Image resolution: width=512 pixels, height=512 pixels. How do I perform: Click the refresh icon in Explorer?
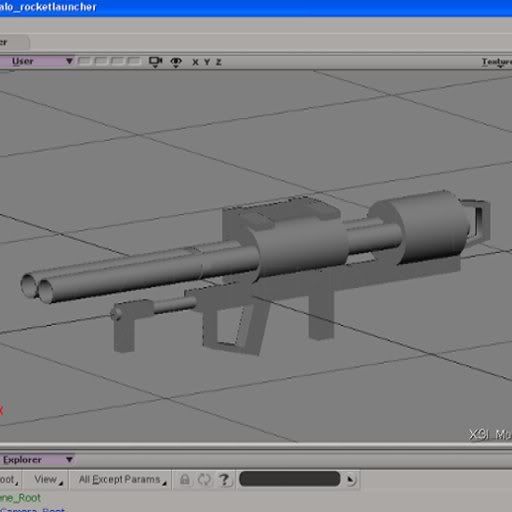pyautogui.click(x=204, y=480)
